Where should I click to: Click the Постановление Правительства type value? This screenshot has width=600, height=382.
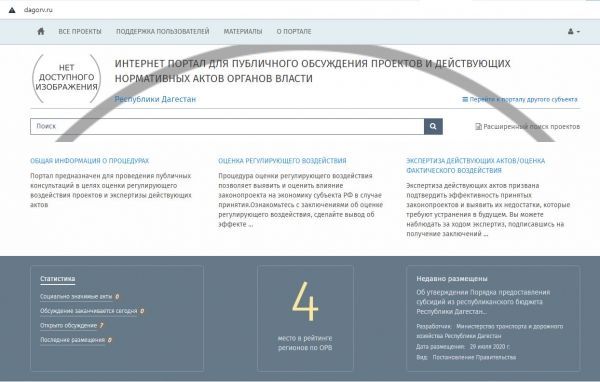coord(474,357)
